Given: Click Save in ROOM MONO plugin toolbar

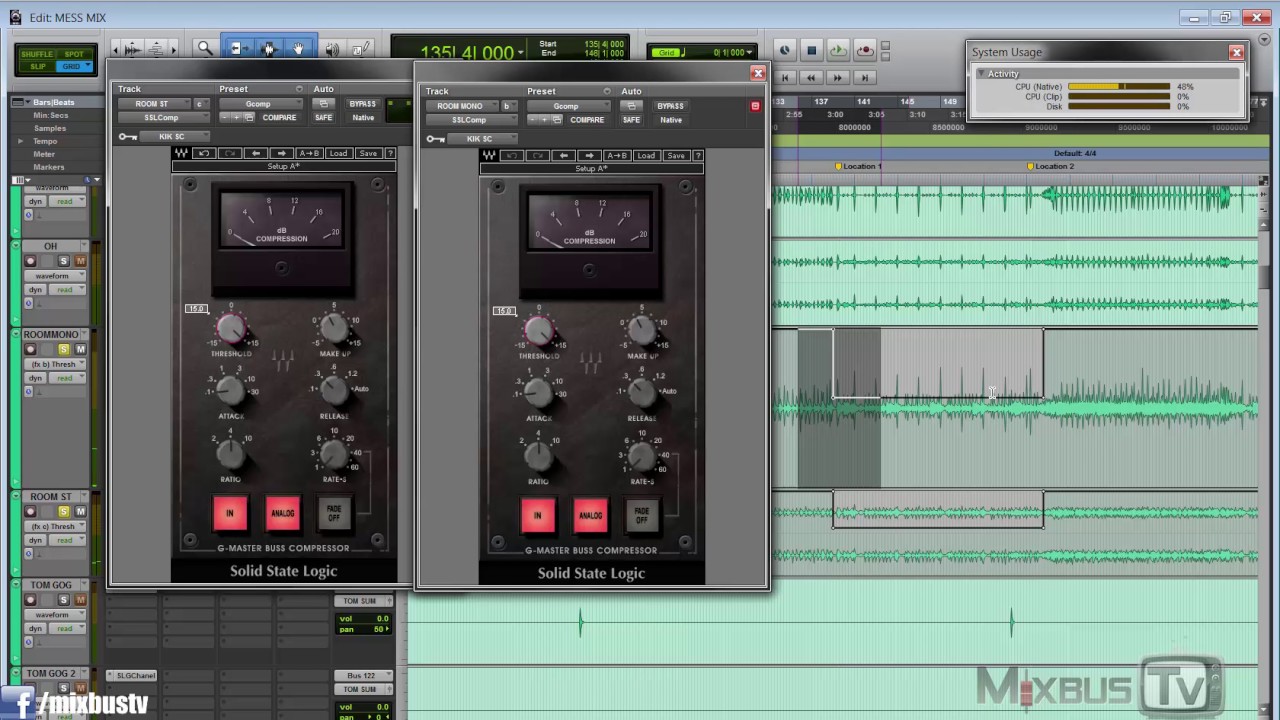Looking at the screenshot, I should point(676,155).
